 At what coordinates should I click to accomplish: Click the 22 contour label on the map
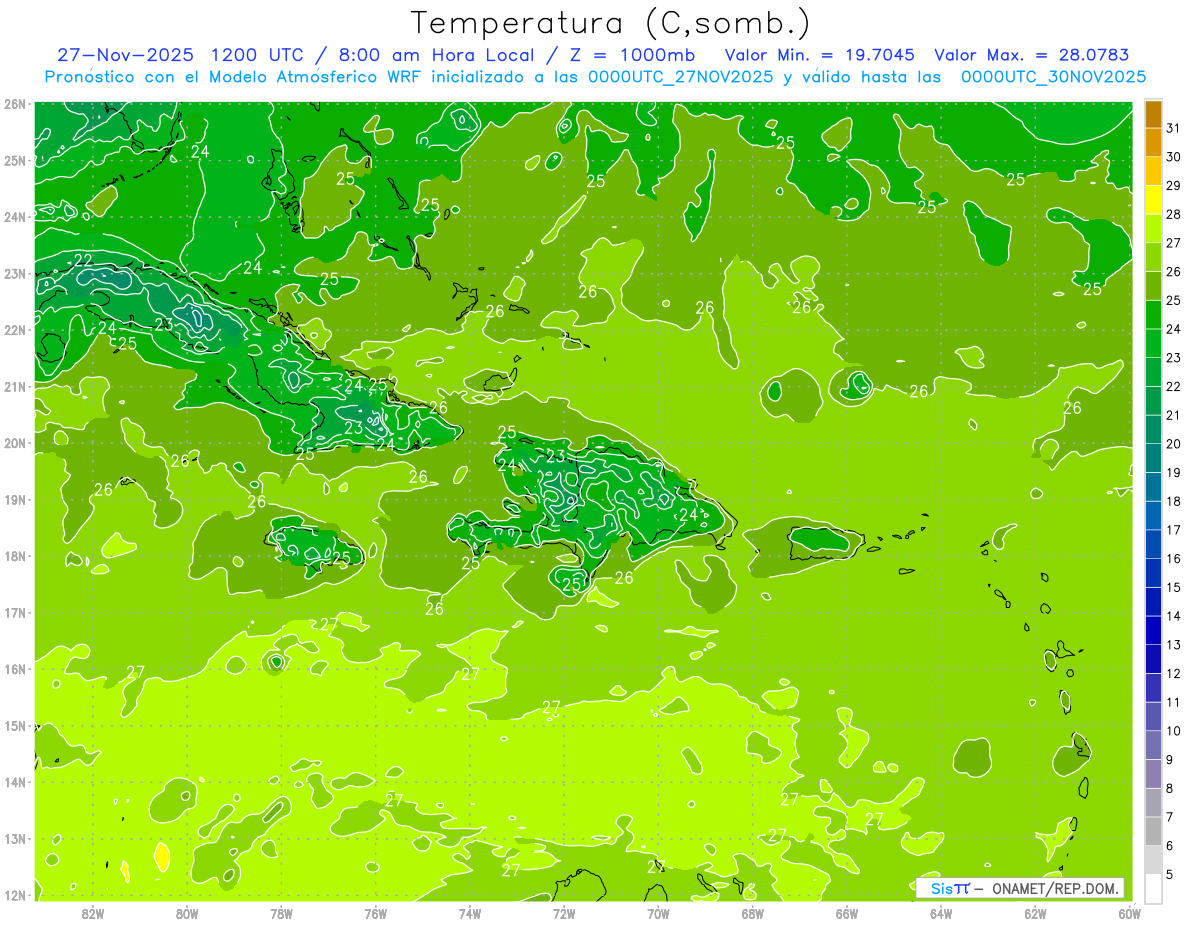(x=84, y=260)
